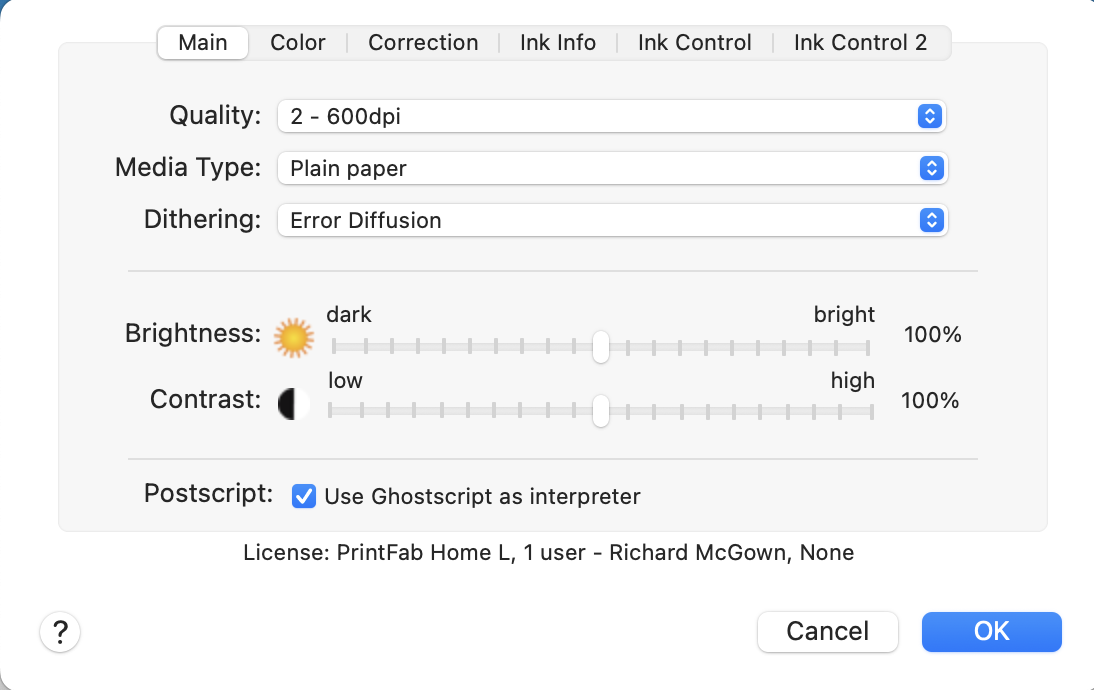Open the Dithering Error Diffusion dropdown
Viewport: 1094px width, 690px height.
(x=611, y=220)
